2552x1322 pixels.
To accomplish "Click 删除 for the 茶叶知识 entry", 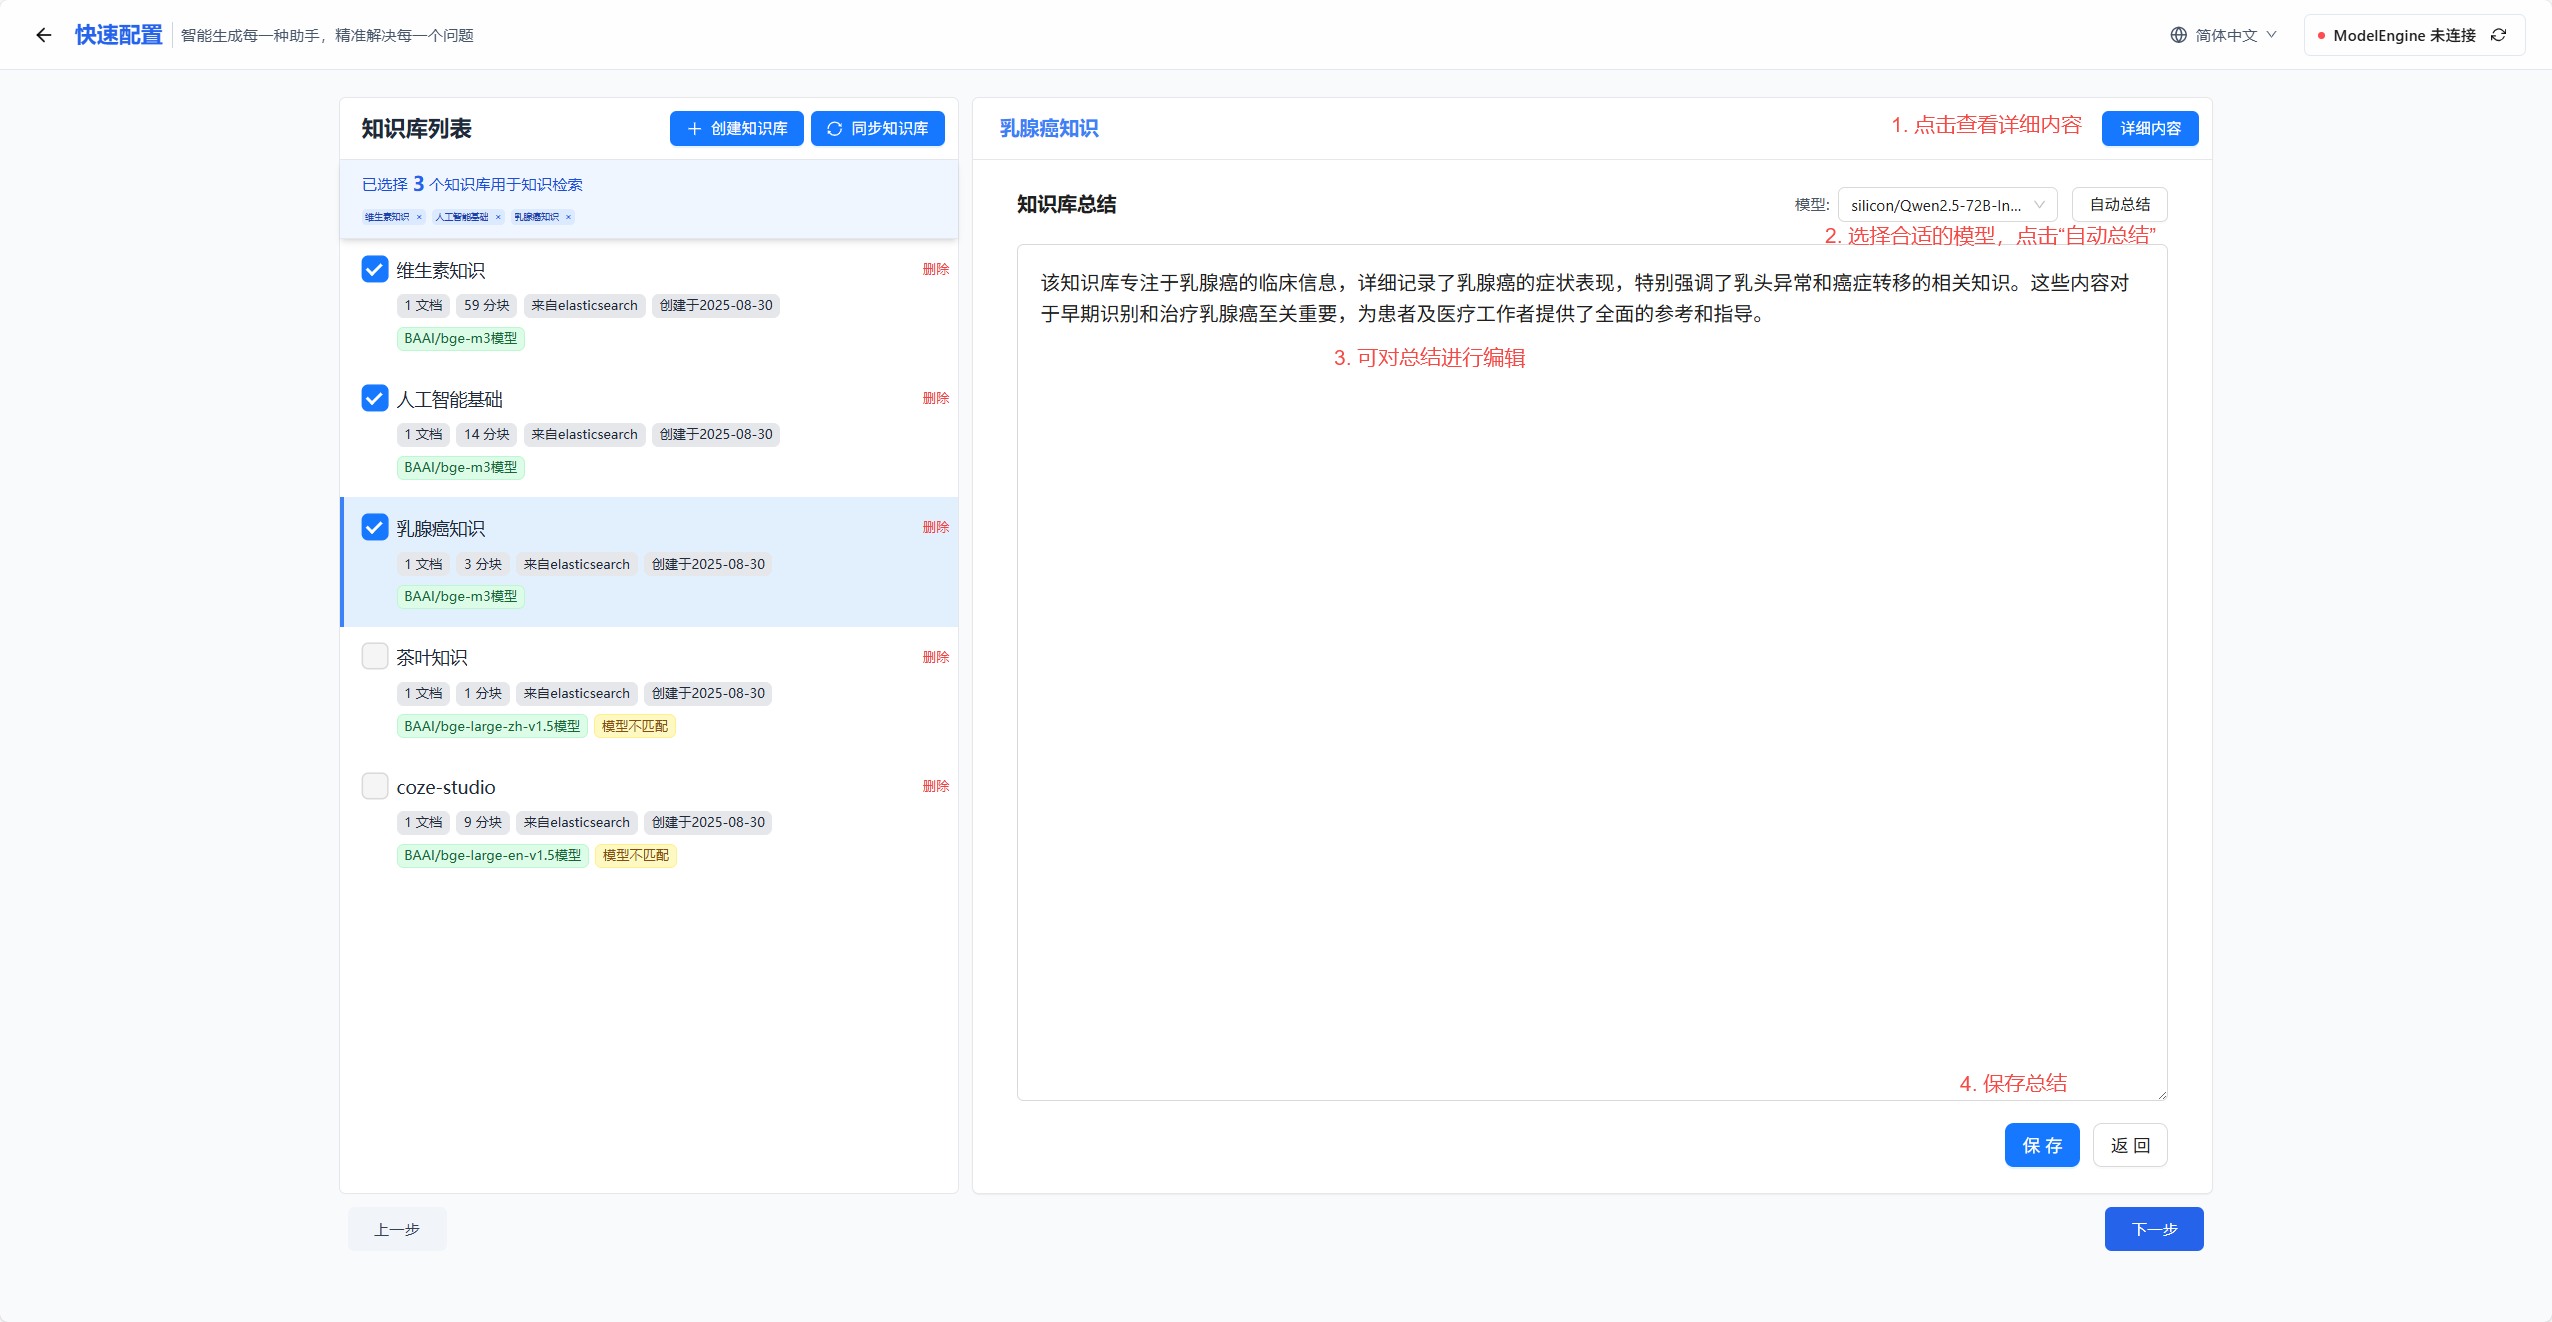I will pyautogui.click(x=935, y=657).
